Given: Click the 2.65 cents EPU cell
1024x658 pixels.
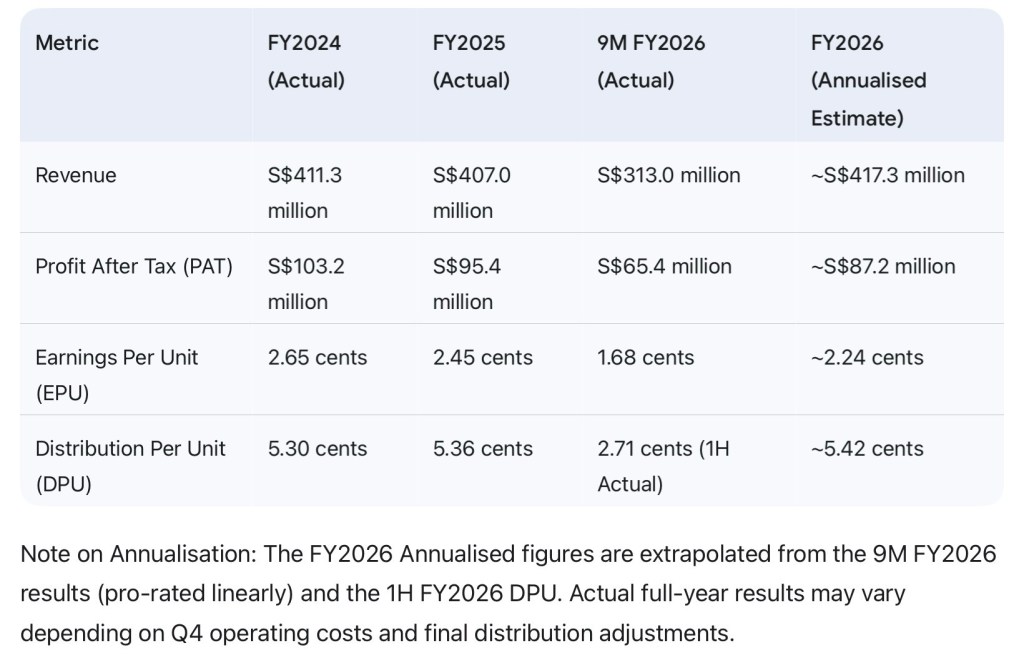Looking at the screenshot, I should click(x=317, y=357).
